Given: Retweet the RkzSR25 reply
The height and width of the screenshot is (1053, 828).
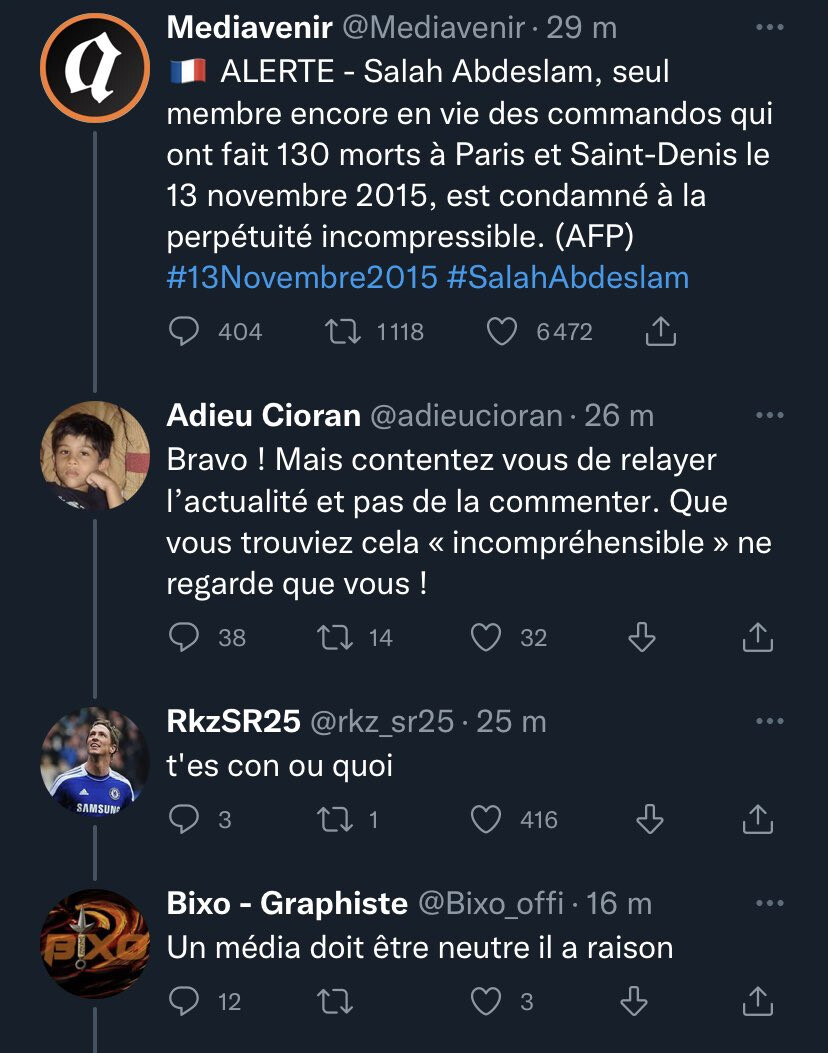Looking at the screenshot, I should (337, 820).
